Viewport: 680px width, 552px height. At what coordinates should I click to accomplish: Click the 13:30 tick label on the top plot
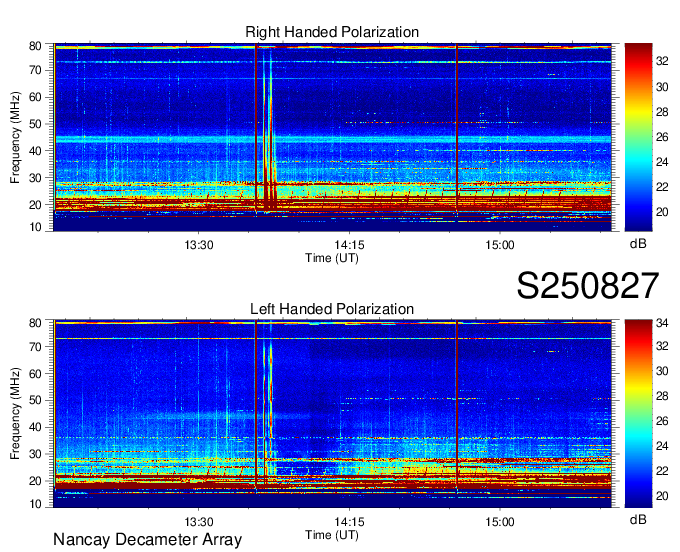199,245
